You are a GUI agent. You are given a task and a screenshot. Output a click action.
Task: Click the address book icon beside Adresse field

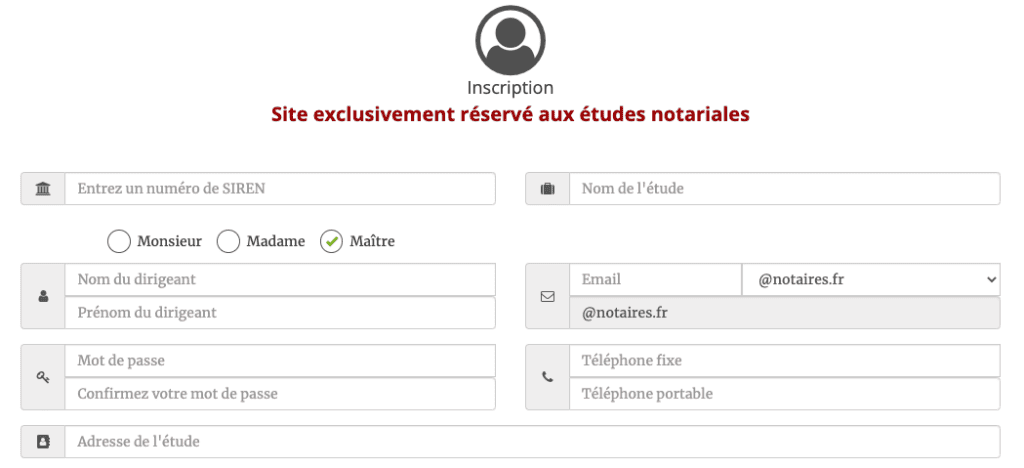point(43,441)
